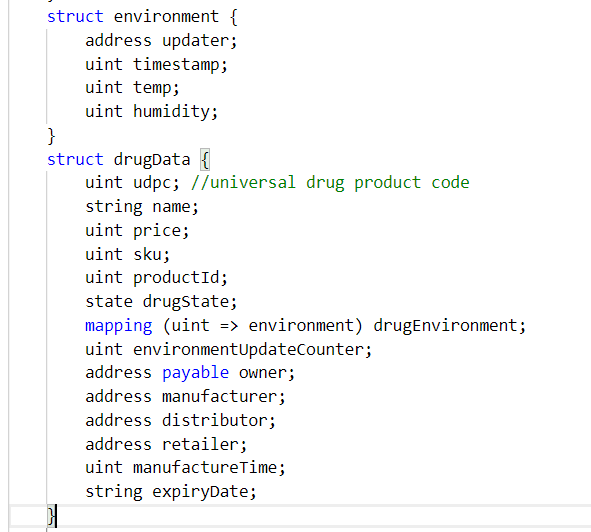The width and height of the screenshot is (591, 532).
Task: Click 'uint manufactureTime;' line
Action: [185, 468]
